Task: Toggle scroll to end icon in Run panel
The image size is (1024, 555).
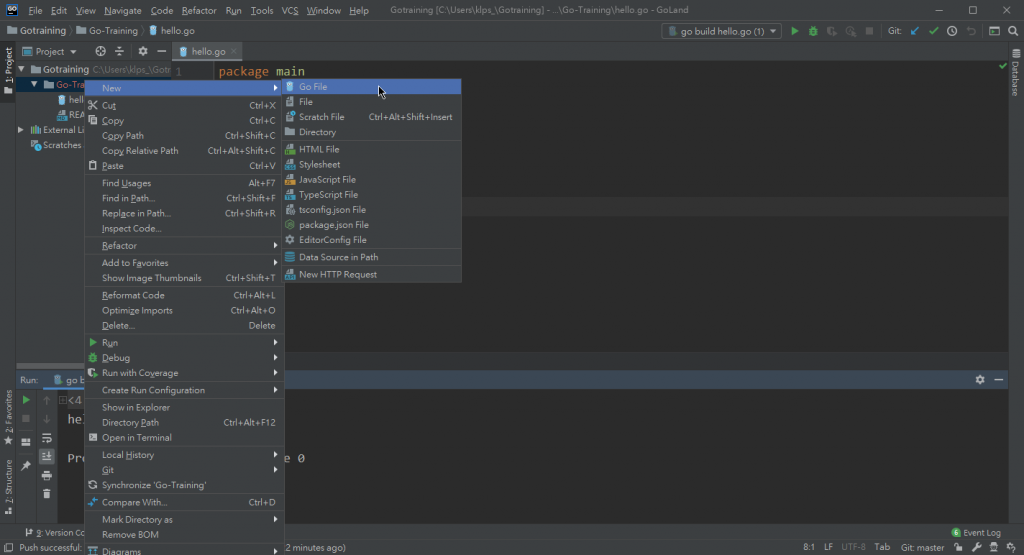Action: (x=46, y=456)
